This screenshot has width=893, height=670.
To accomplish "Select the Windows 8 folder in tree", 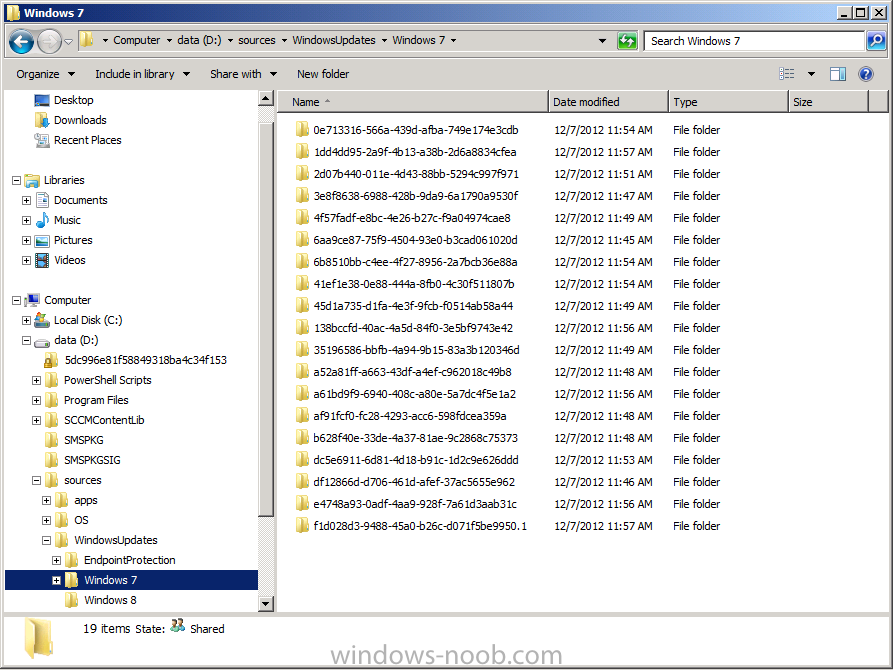I will point(110,600).
